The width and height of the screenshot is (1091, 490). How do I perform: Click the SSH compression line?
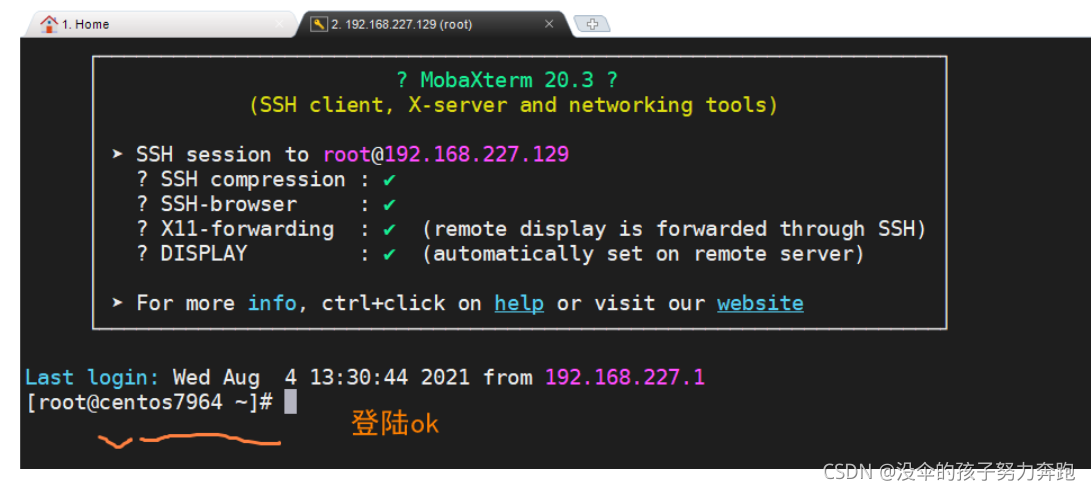pos(266,180)
